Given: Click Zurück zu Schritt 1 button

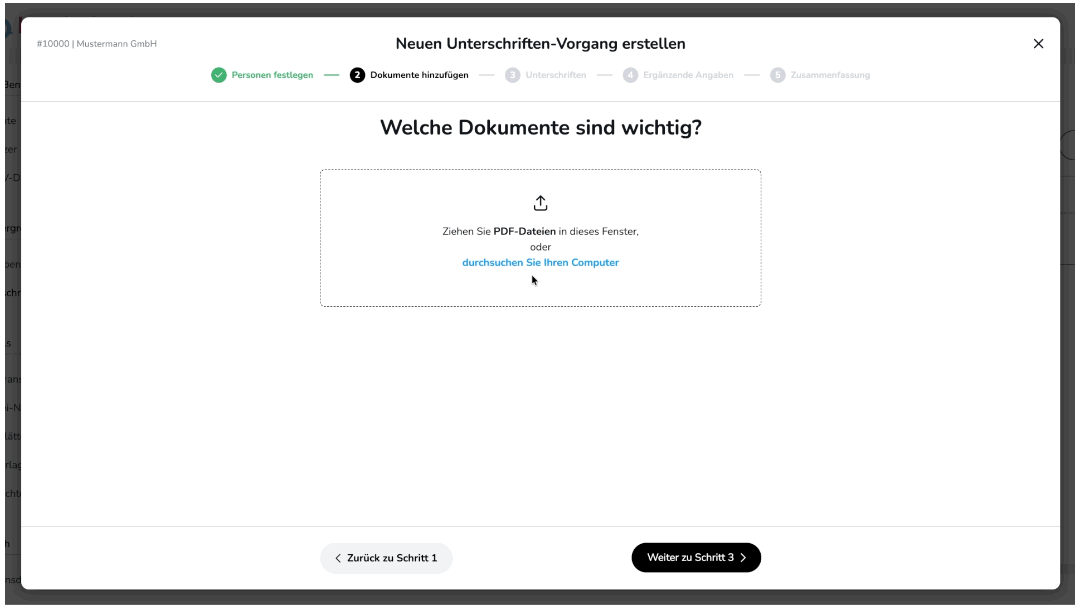Looking at the screenshot, I should pos(386,558).
